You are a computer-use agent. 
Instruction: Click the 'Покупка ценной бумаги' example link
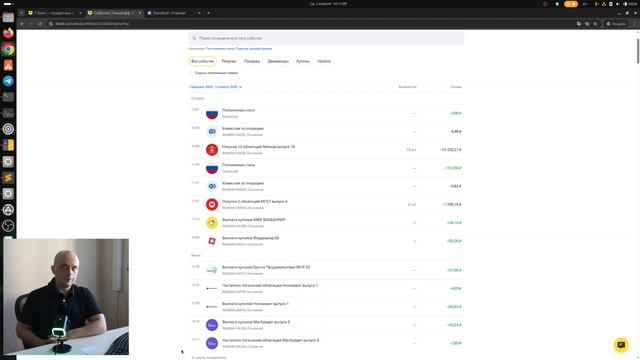[253, 49]
